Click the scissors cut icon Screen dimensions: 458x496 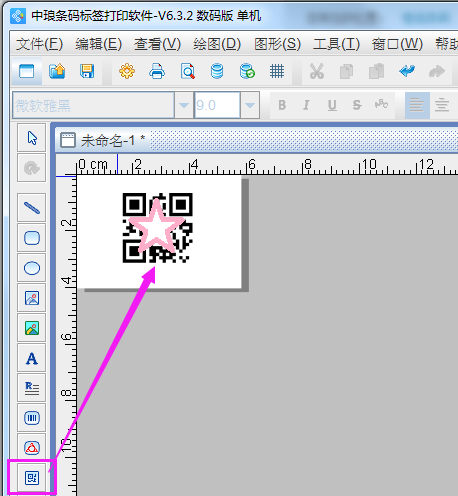coord(317,71)
